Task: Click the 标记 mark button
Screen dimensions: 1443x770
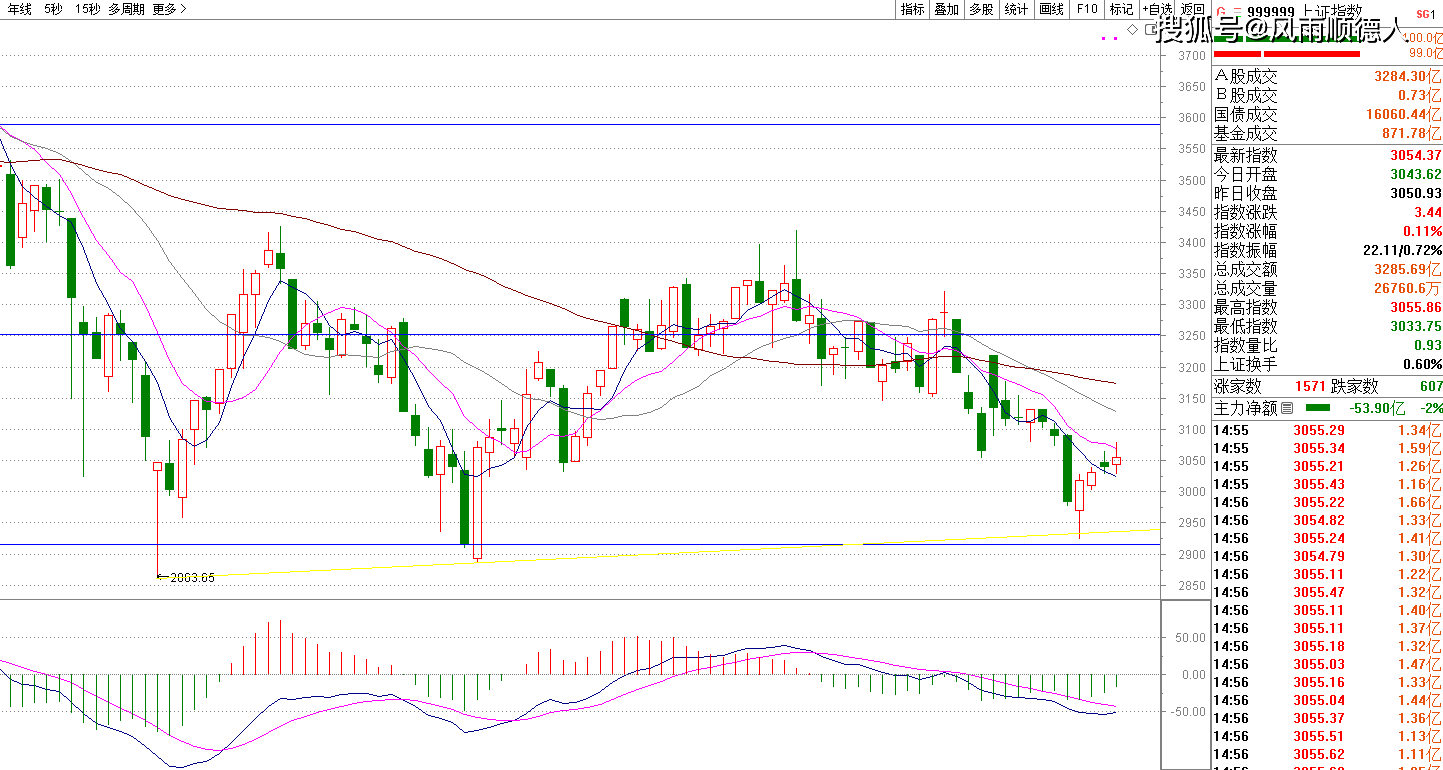Action: (x=1121, y=9)
